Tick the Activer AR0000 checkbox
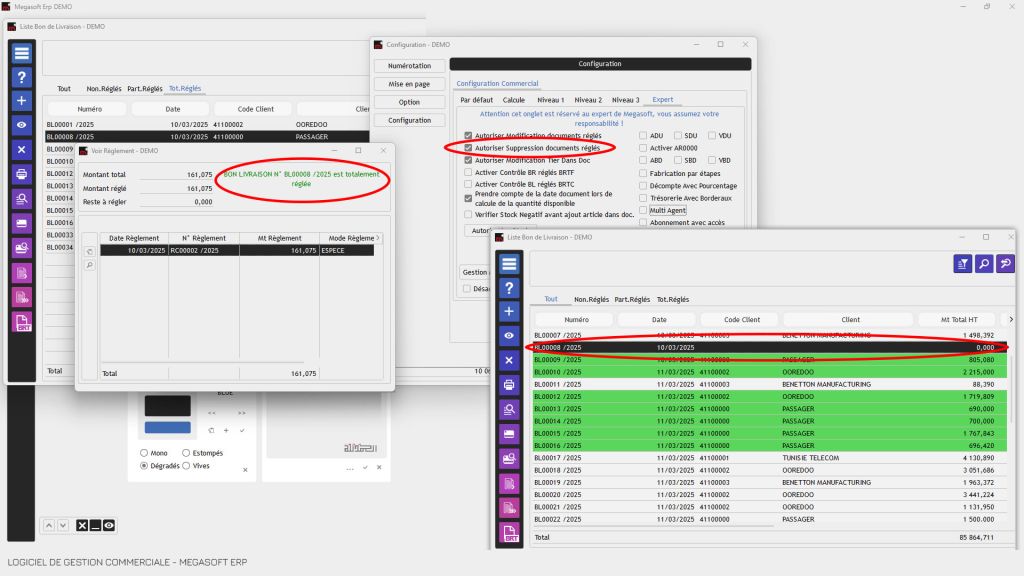1024x576 pixels. click(x=643, y=148)
